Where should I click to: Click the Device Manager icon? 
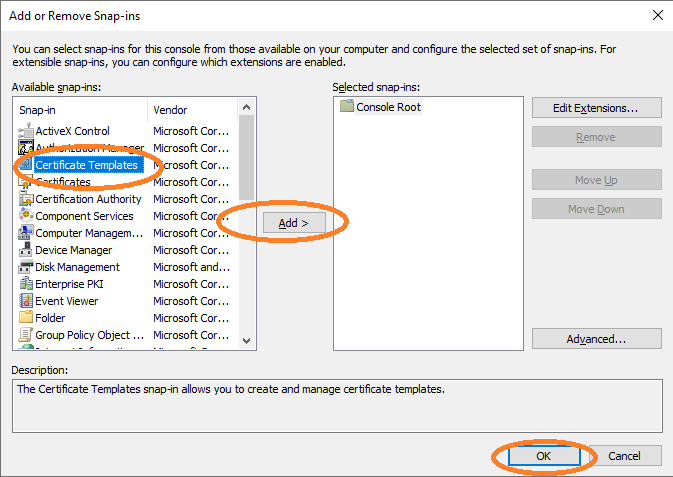point(26,250)
